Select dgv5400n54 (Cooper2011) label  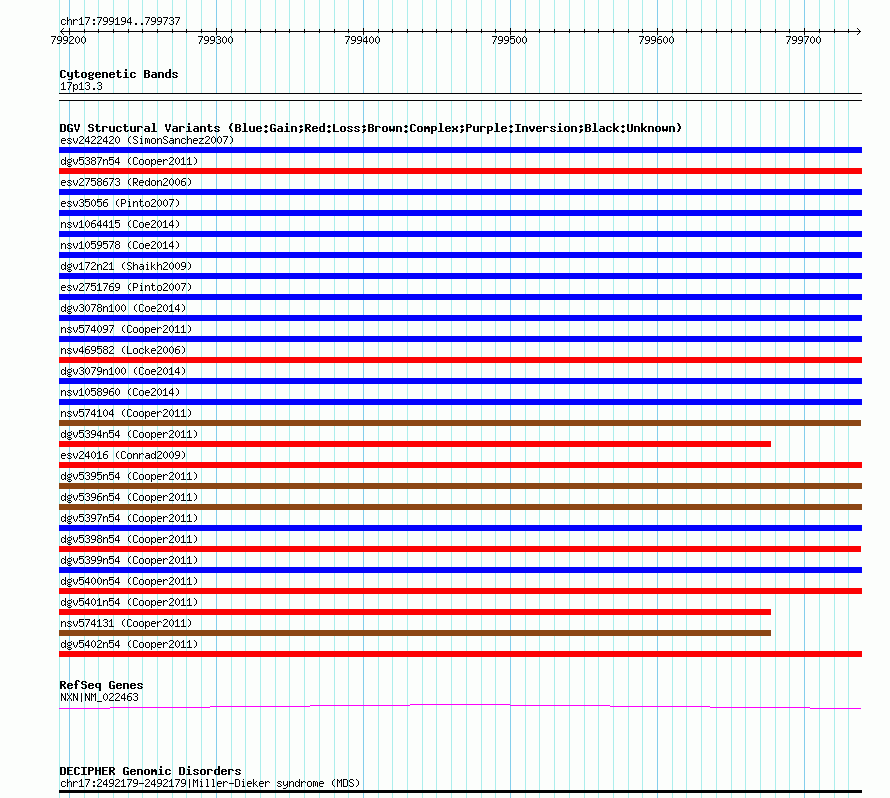pos(129,581)
